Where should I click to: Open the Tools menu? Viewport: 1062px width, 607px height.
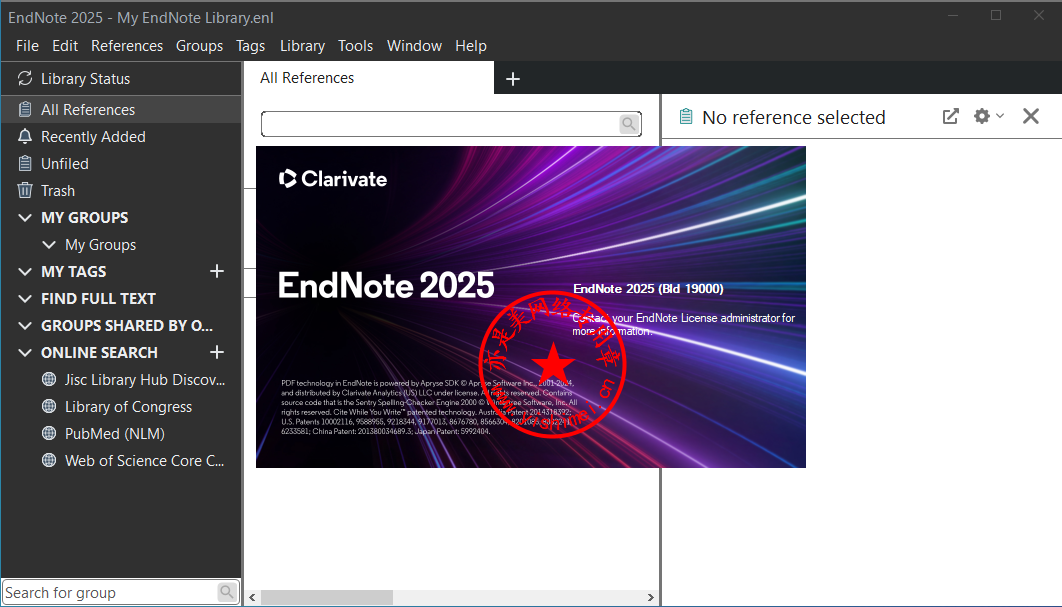pos(356,45)
